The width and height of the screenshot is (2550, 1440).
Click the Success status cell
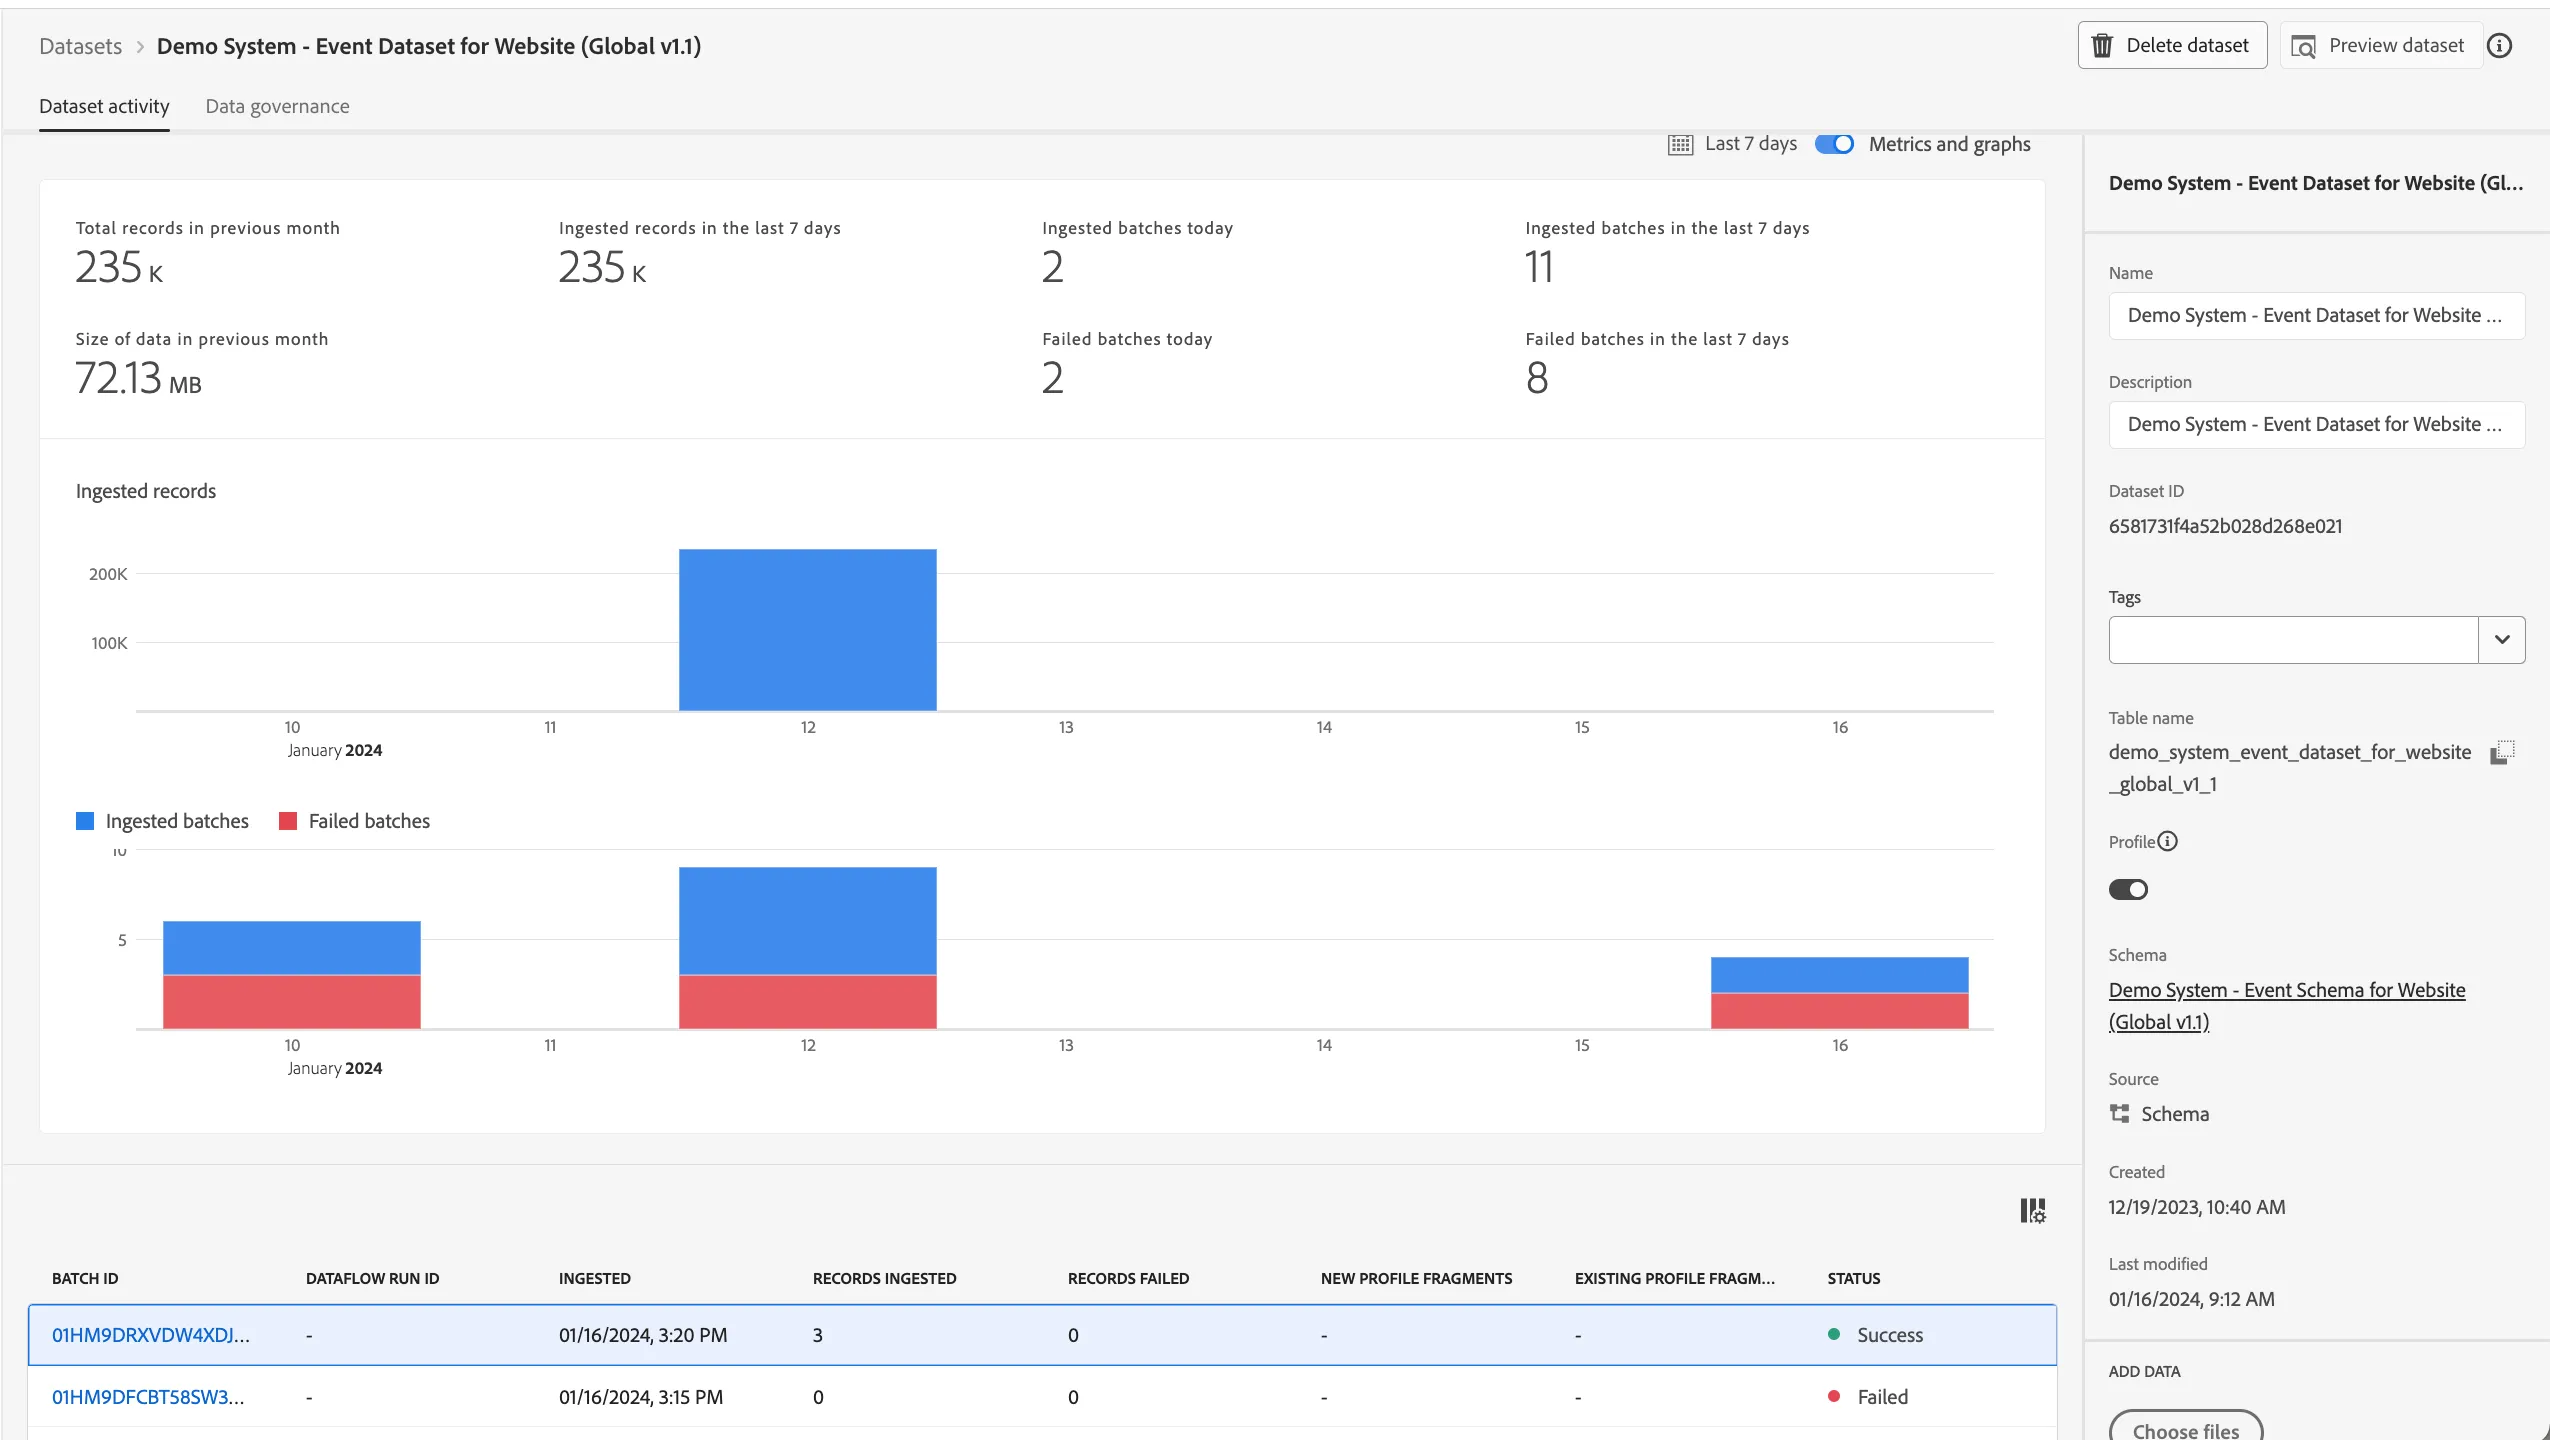pyautogui.click(x=1875, y=1335)
